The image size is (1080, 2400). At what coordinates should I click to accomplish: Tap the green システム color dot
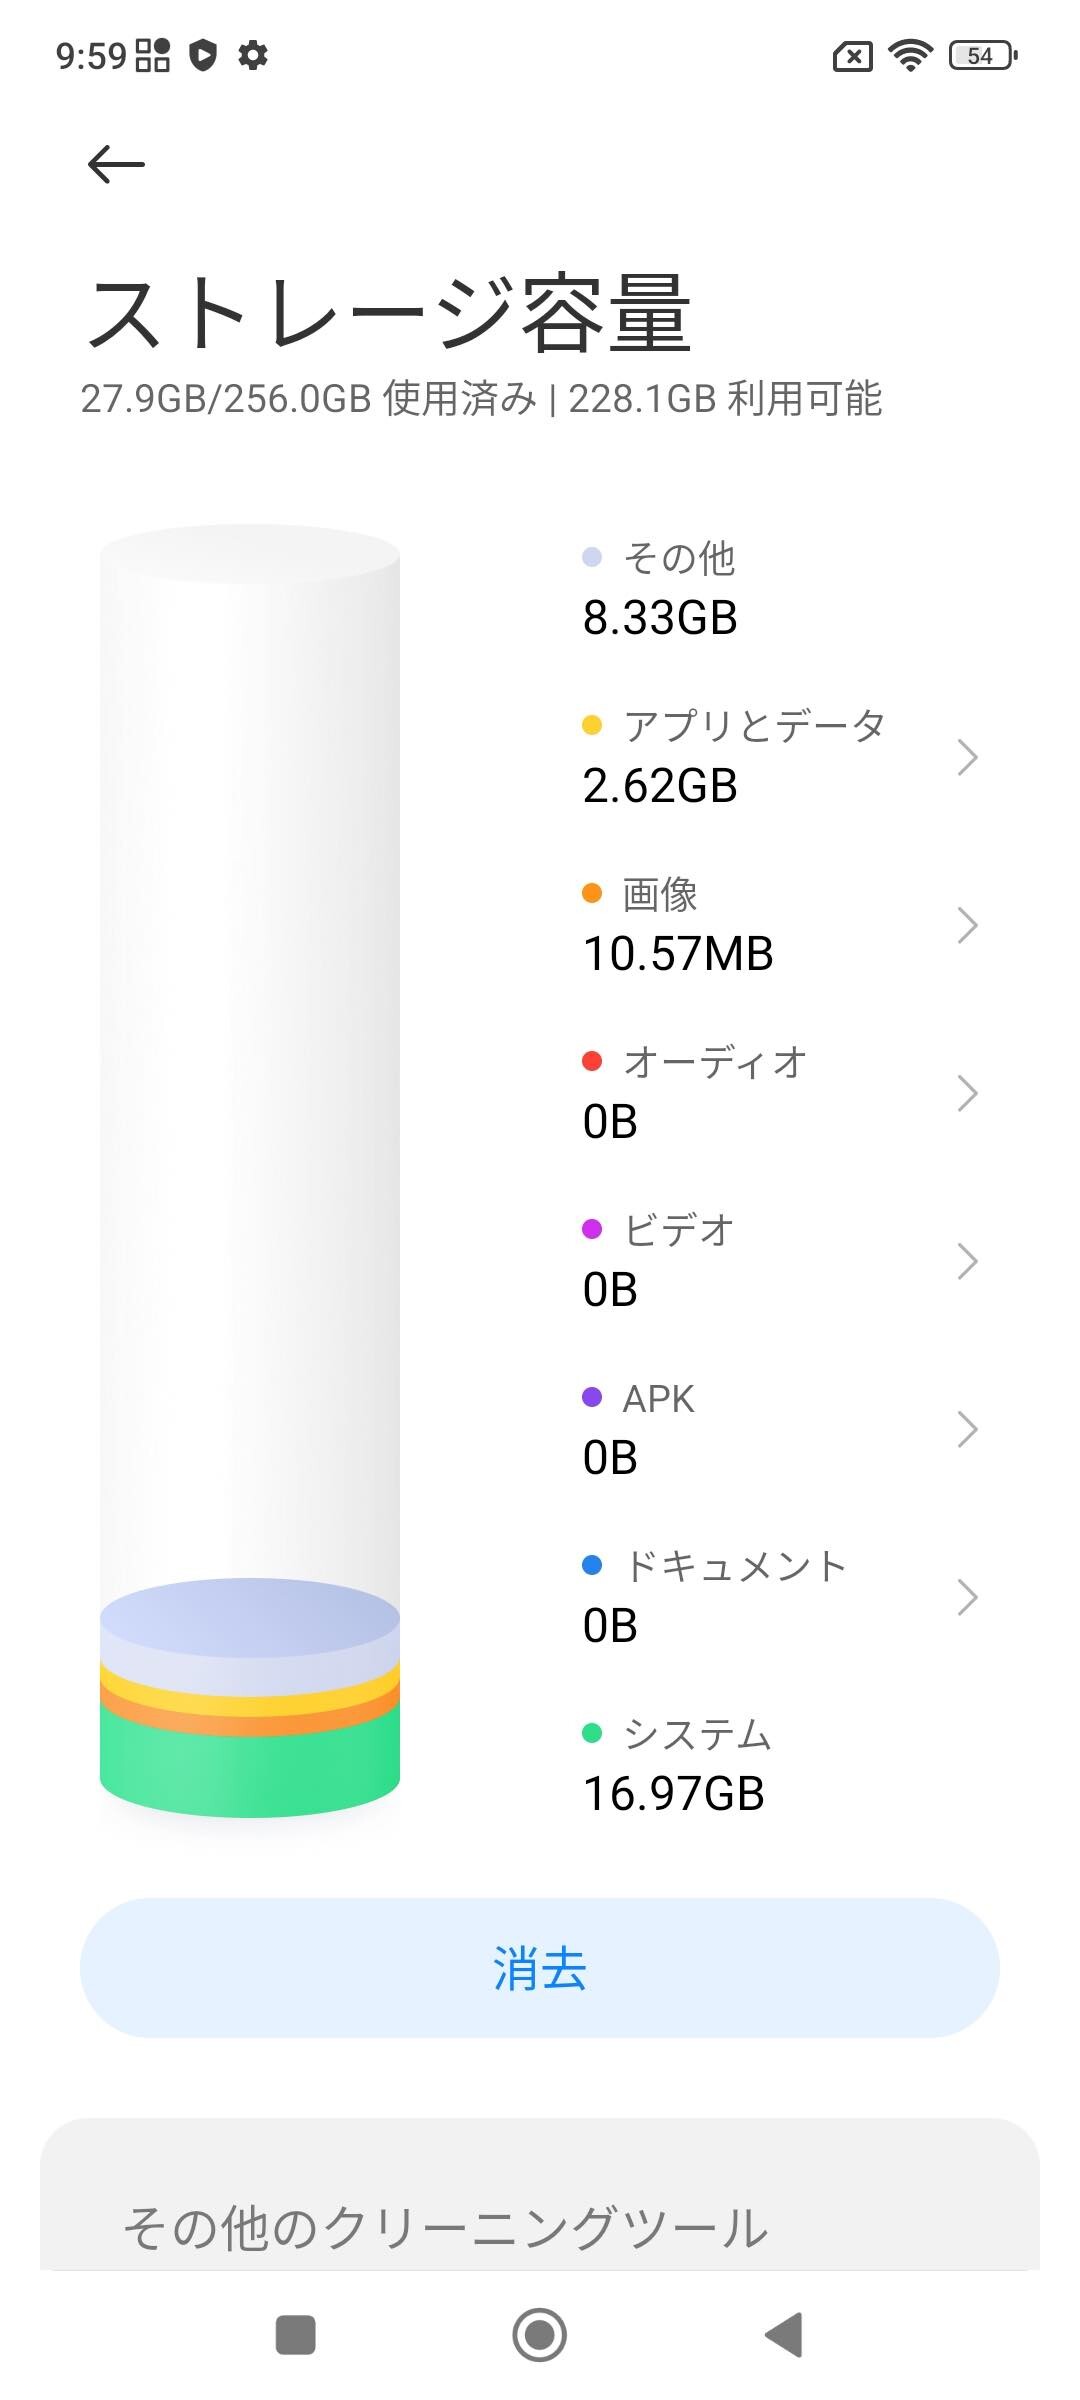point(592,1733)
